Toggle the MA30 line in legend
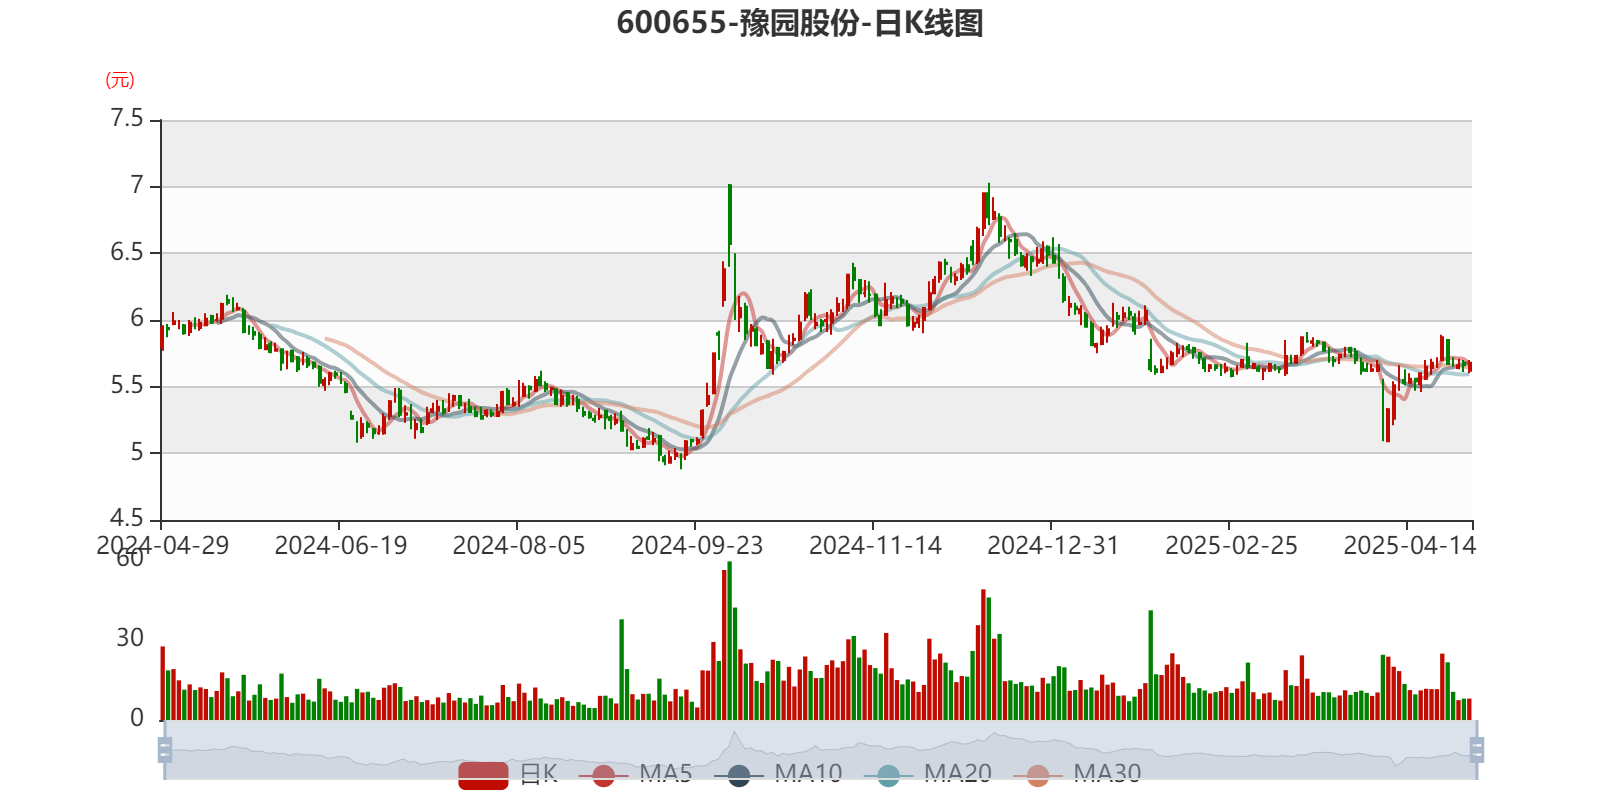Screen dimensions: 1600x800 1077,774
